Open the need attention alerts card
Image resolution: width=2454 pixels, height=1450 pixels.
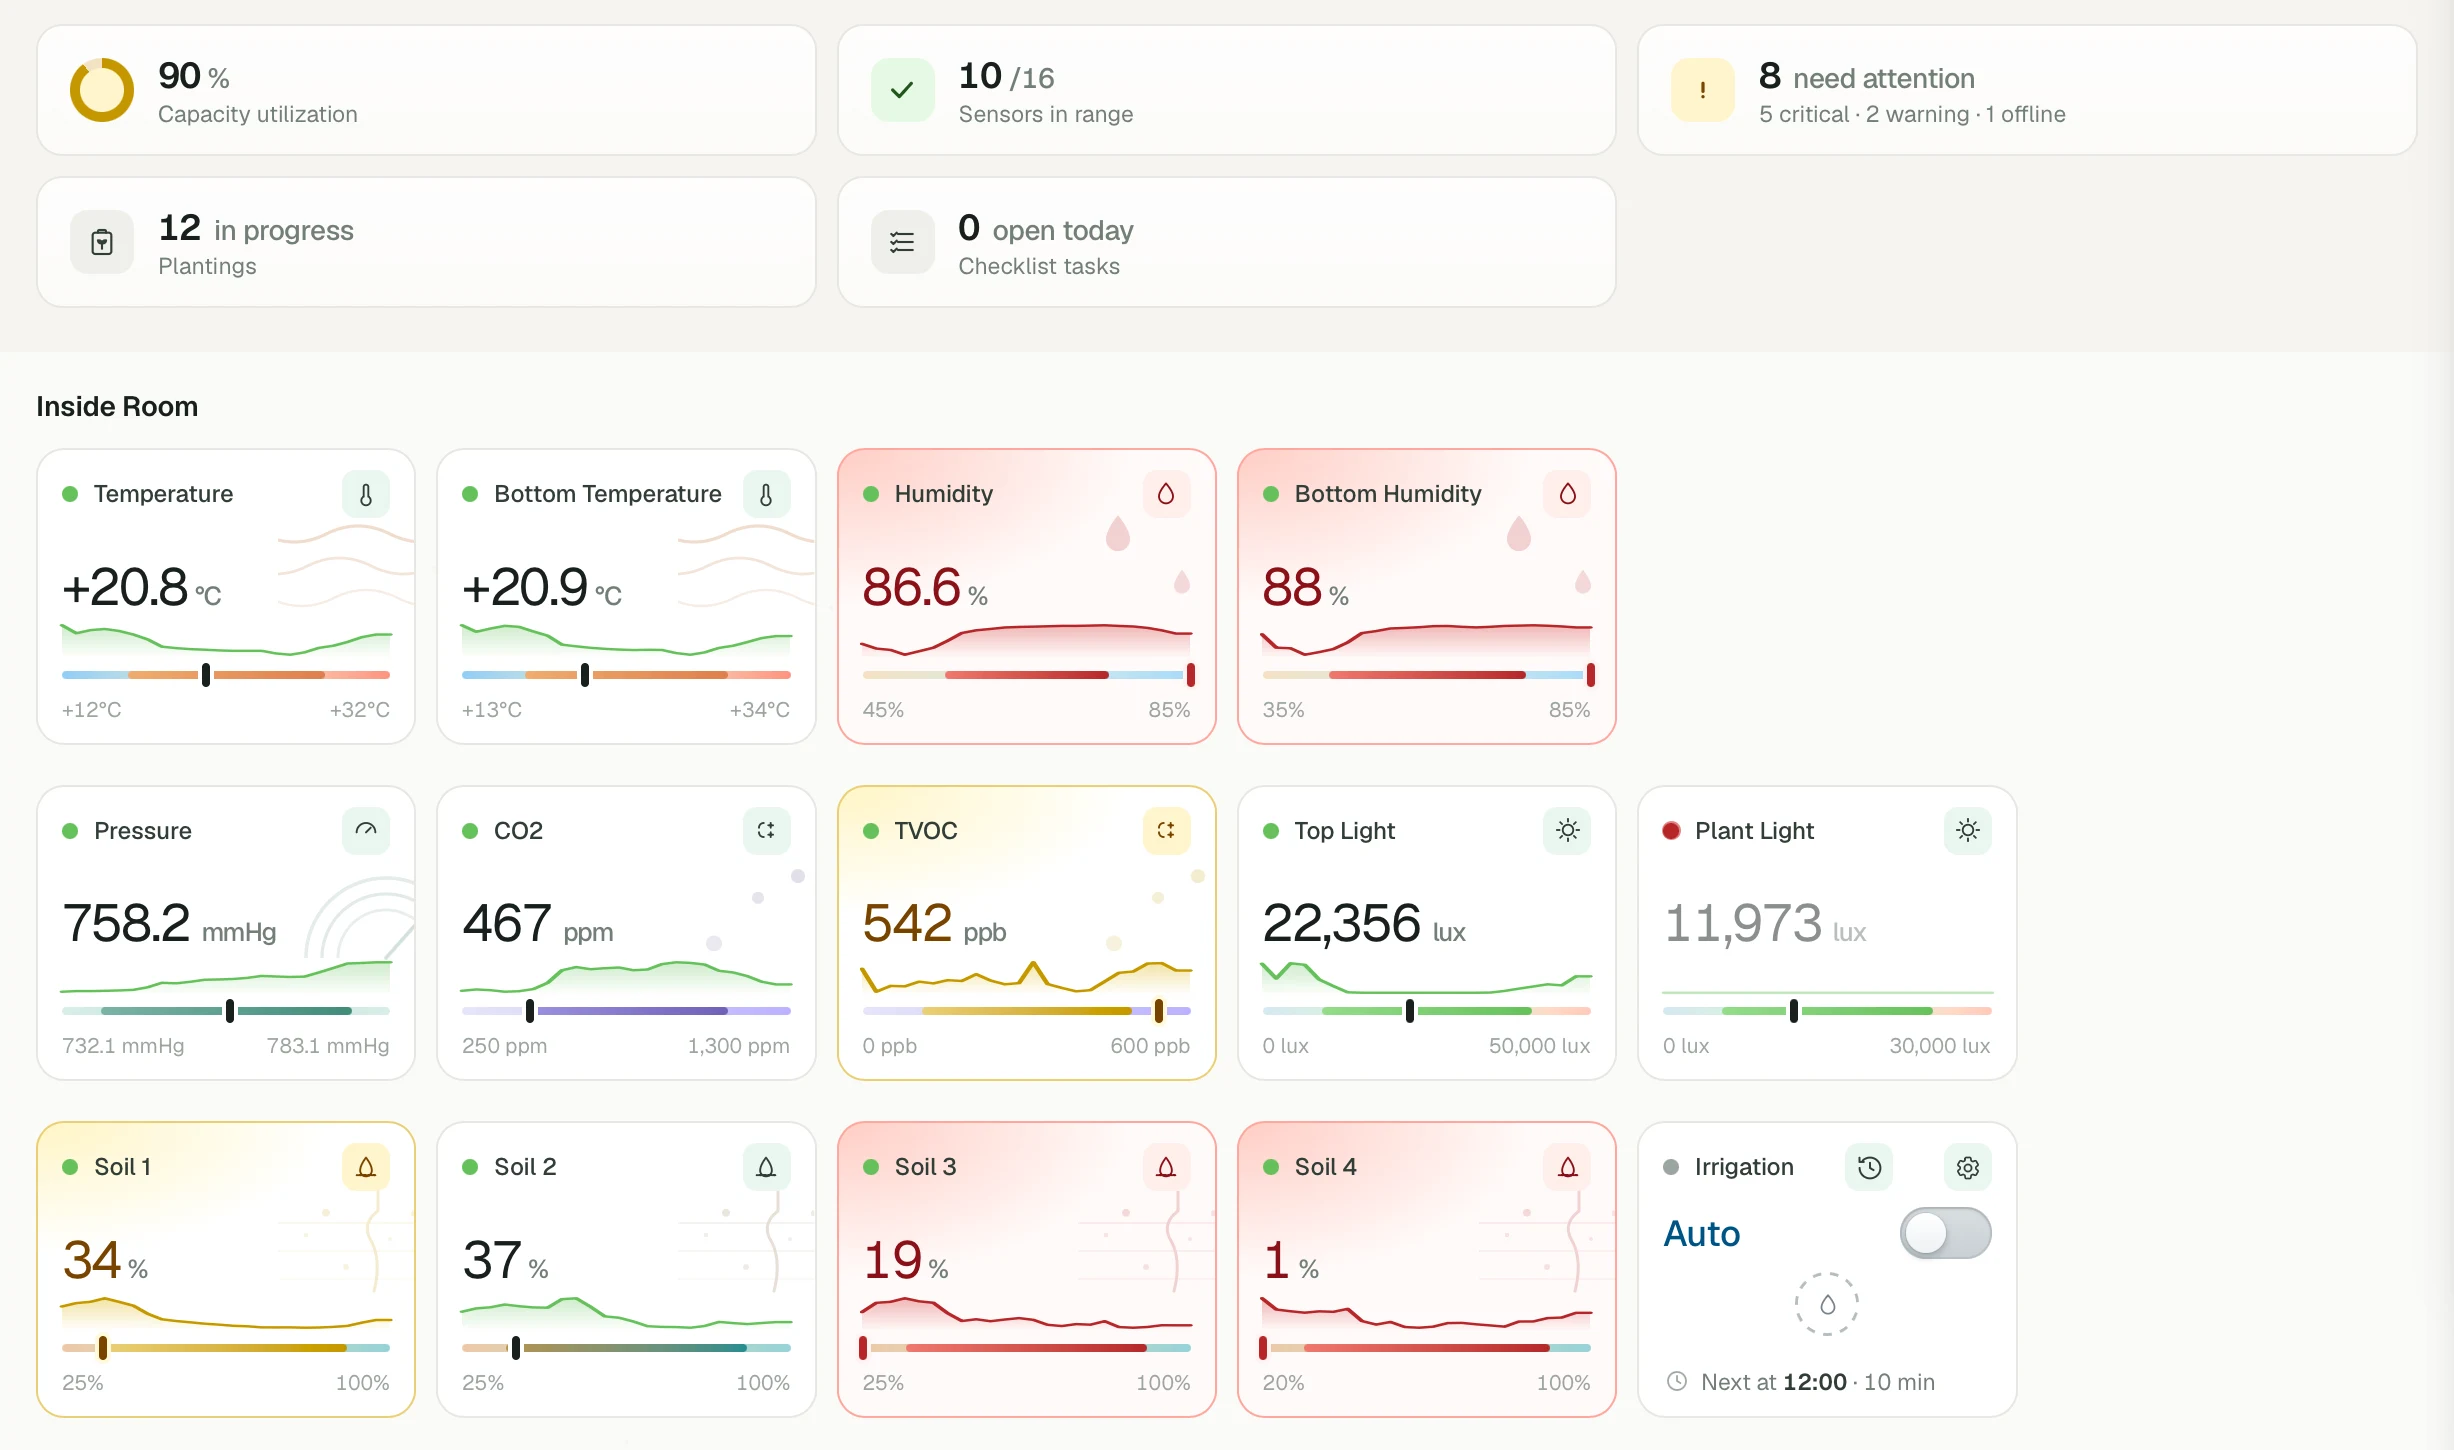pyautogui.click(x=2027, y=90)
